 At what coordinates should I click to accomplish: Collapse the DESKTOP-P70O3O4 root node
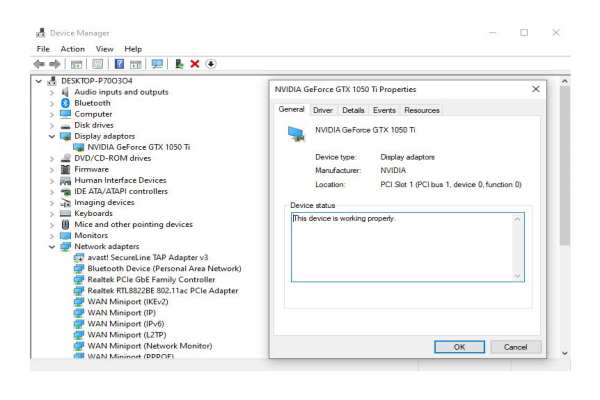pos(39,81)
